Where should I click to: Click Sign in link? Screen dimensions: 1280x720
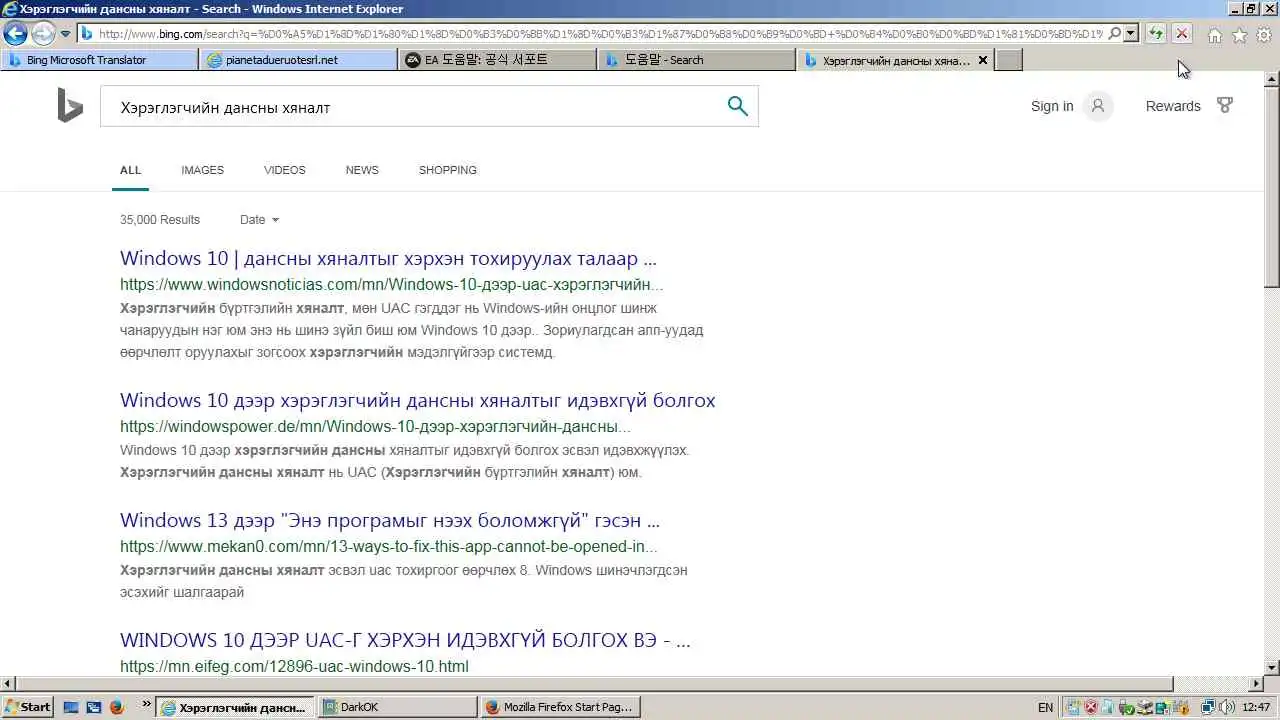click(1052, 106)
